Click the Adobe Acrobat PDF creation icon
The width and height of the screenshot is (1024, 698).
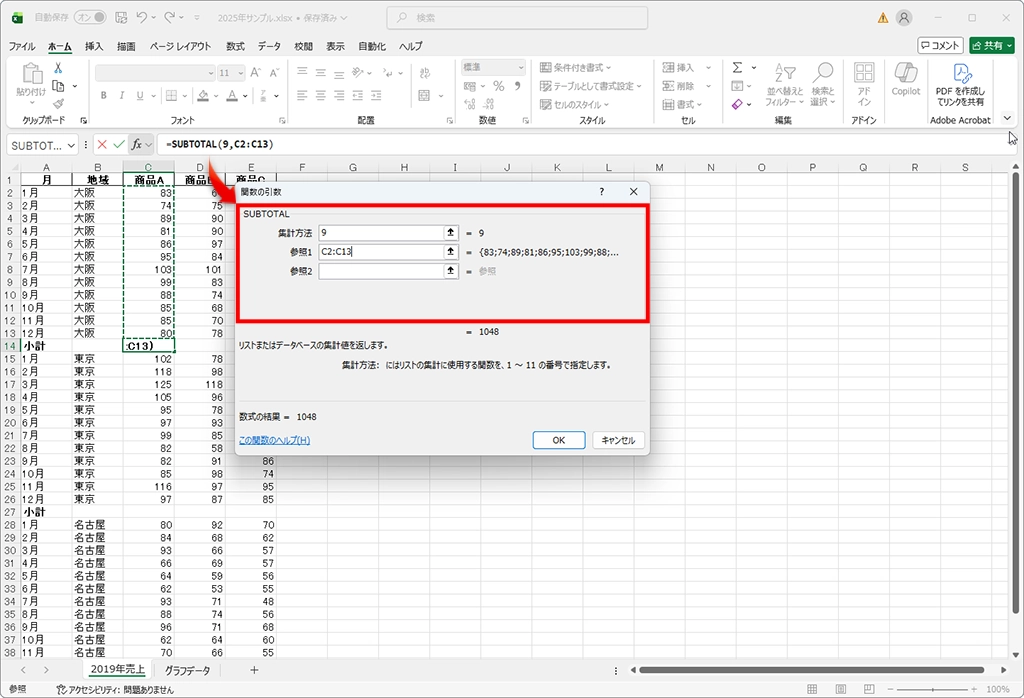[960, 80]
